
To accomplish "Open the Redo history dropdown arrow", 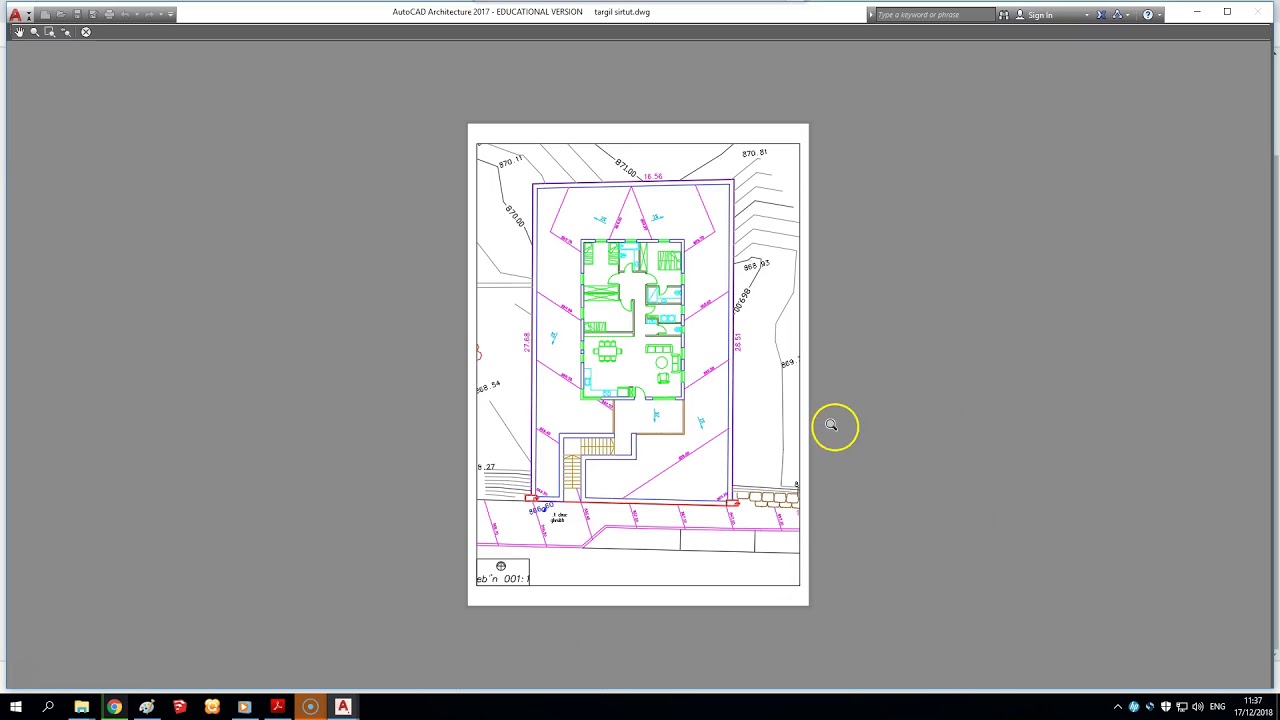I will [x=161, y=15].
